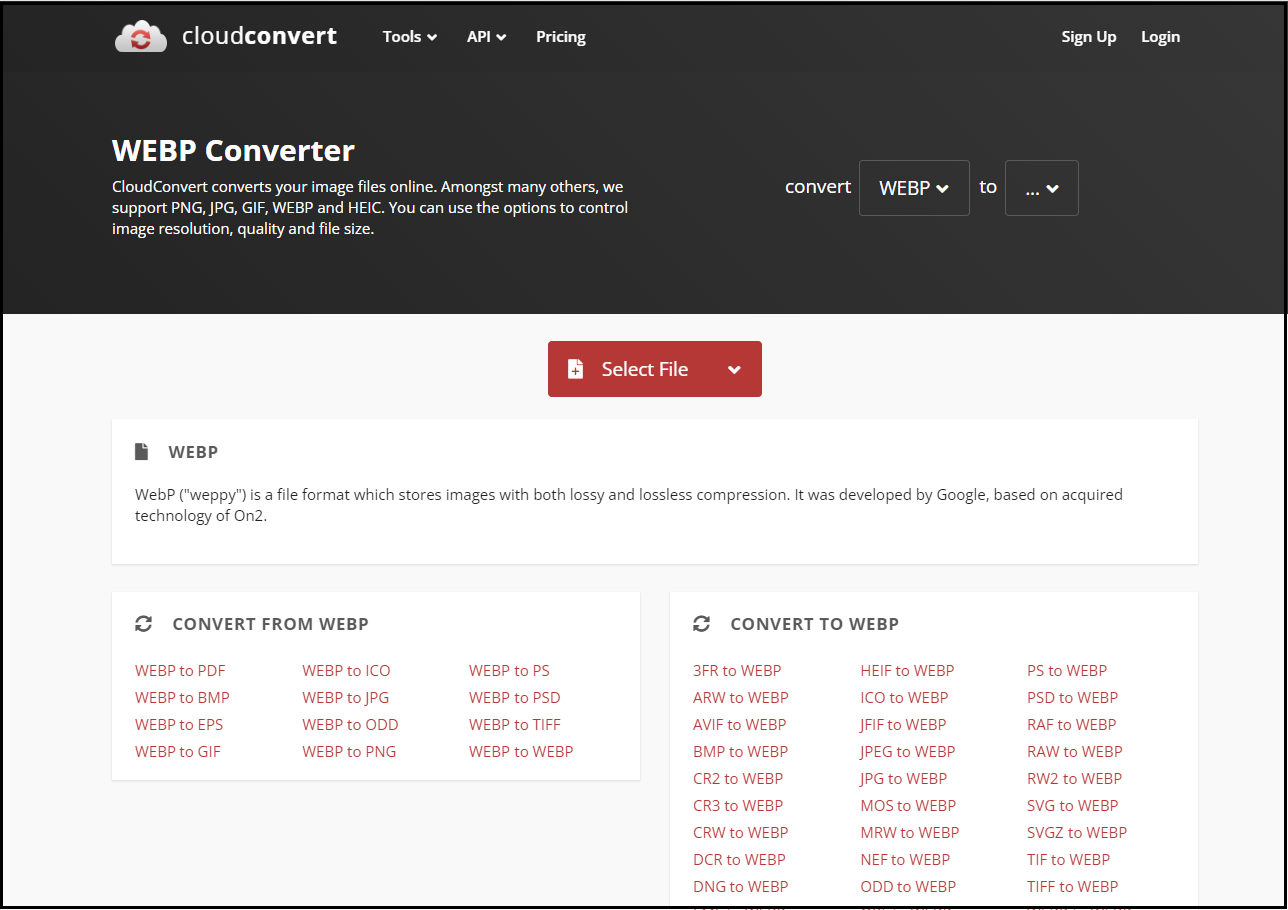Open WEBP to ICO link
This screenshot has width=1288, height=910.
click(346, 671)
